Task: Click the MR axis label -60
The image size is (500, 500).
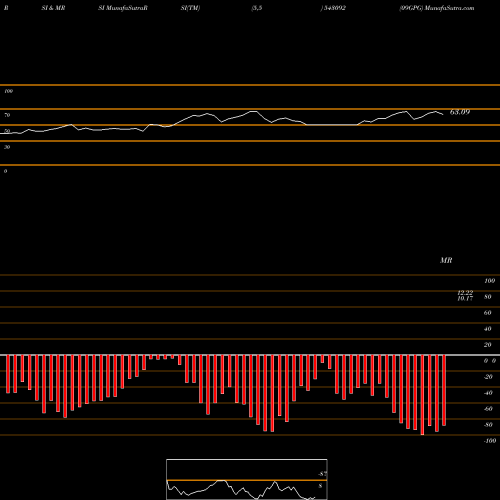Action: point(488,409)
